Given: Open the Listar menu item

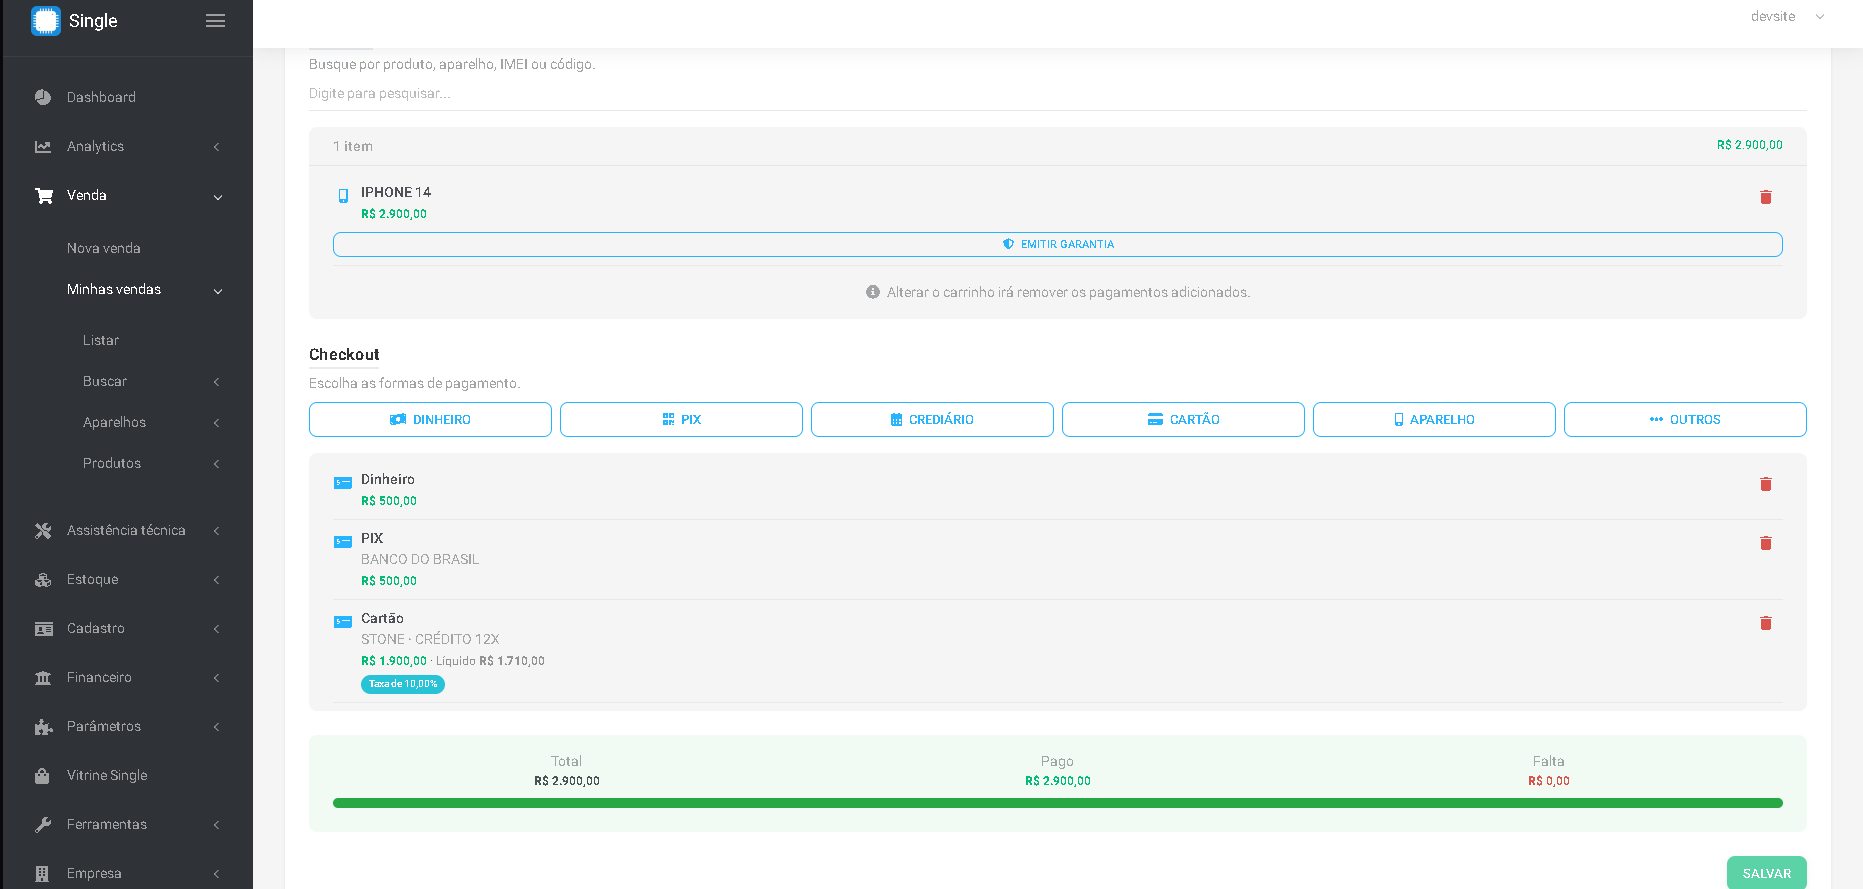Looking at the screenshot, I should pos(101,340).
